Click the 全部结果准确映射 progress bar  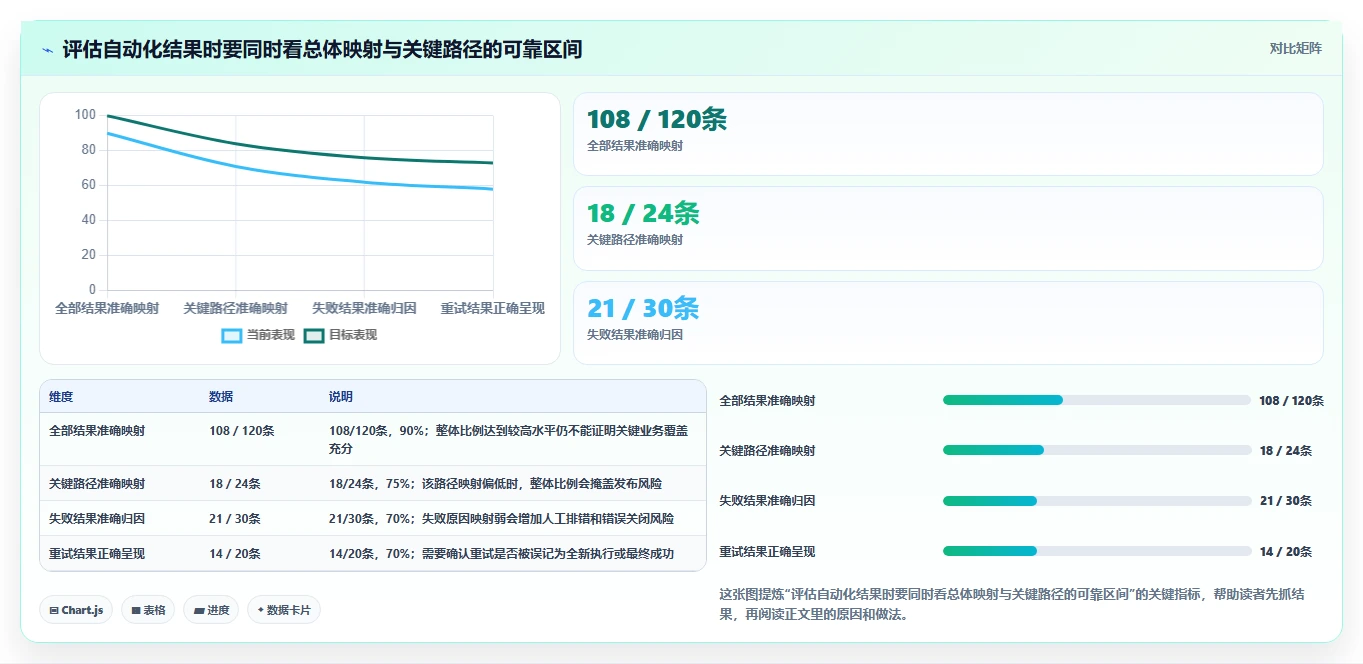pyautogui.click(x=1096, y=400)
